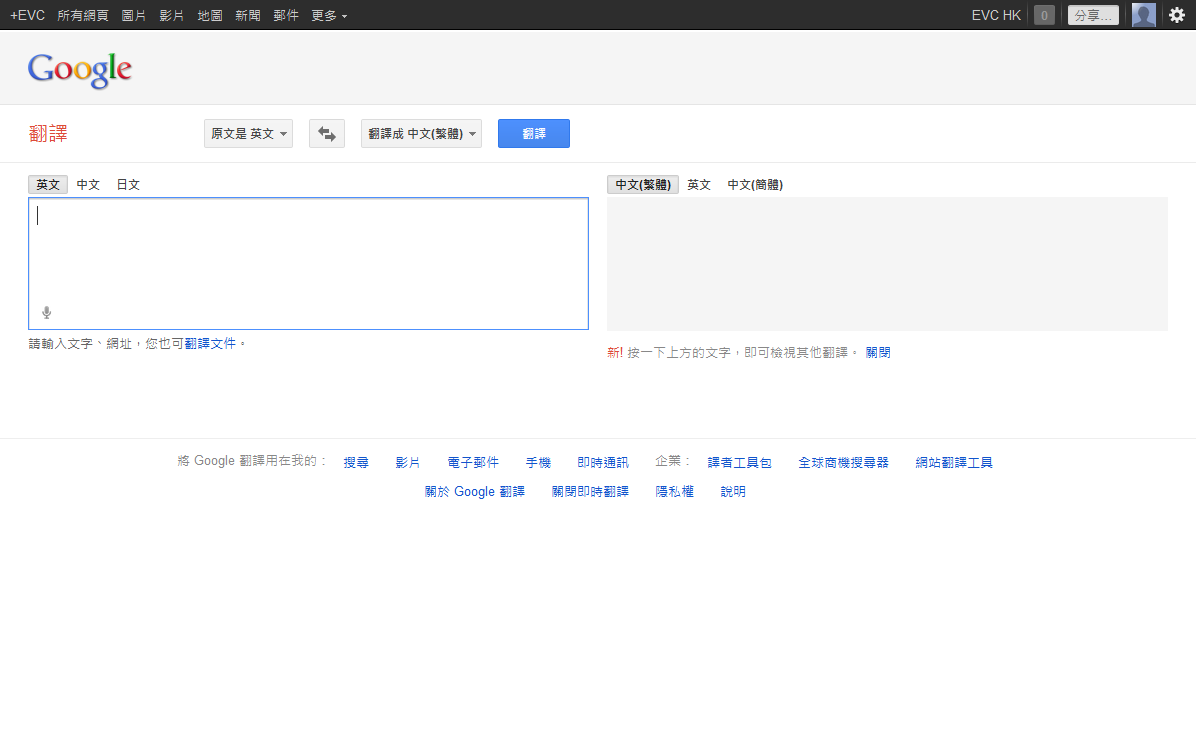Click the 關閉即時翻譯 link
Image resolution: width=1196 pixels, height=743 pixels.
pyautogui.click(x=590, y=492)
